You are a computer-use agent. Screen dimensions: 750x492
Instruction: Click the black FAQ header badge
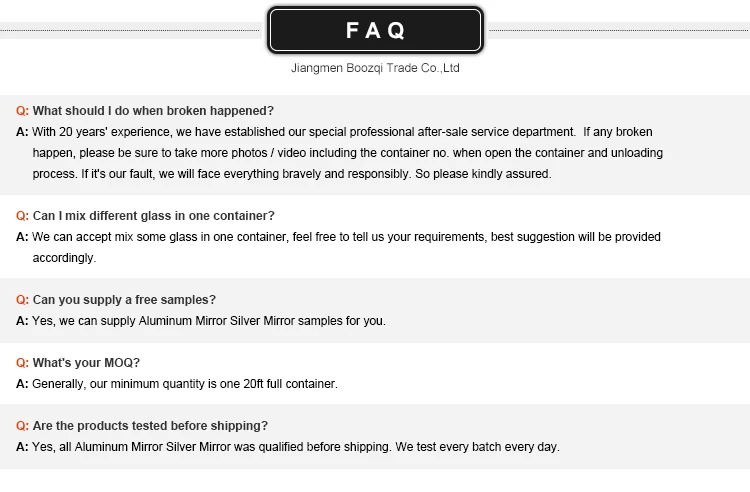[x=375, y=30]
